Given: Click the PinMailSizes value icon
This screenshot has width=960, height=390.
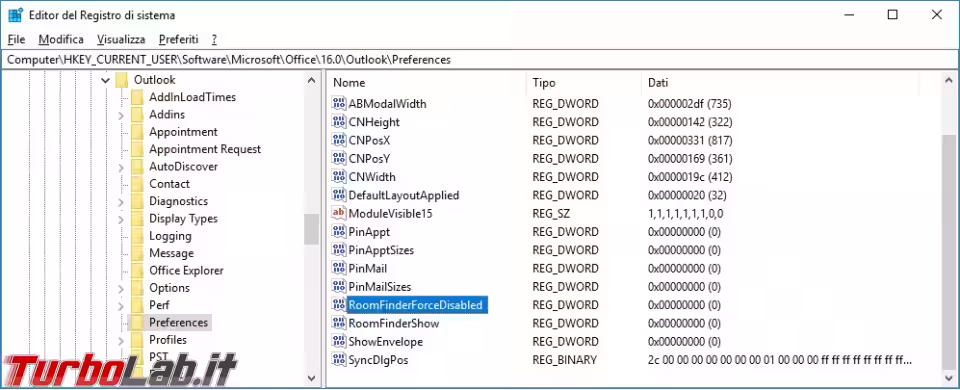Looking at the screenshot, I should (x=339, y=287).
